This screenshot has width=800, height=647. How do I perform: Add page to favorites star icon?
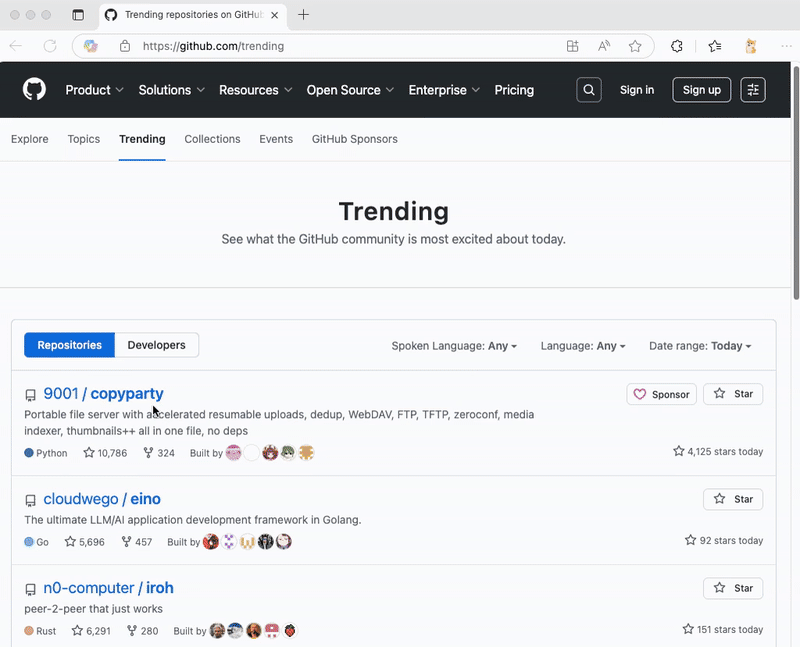635,46
